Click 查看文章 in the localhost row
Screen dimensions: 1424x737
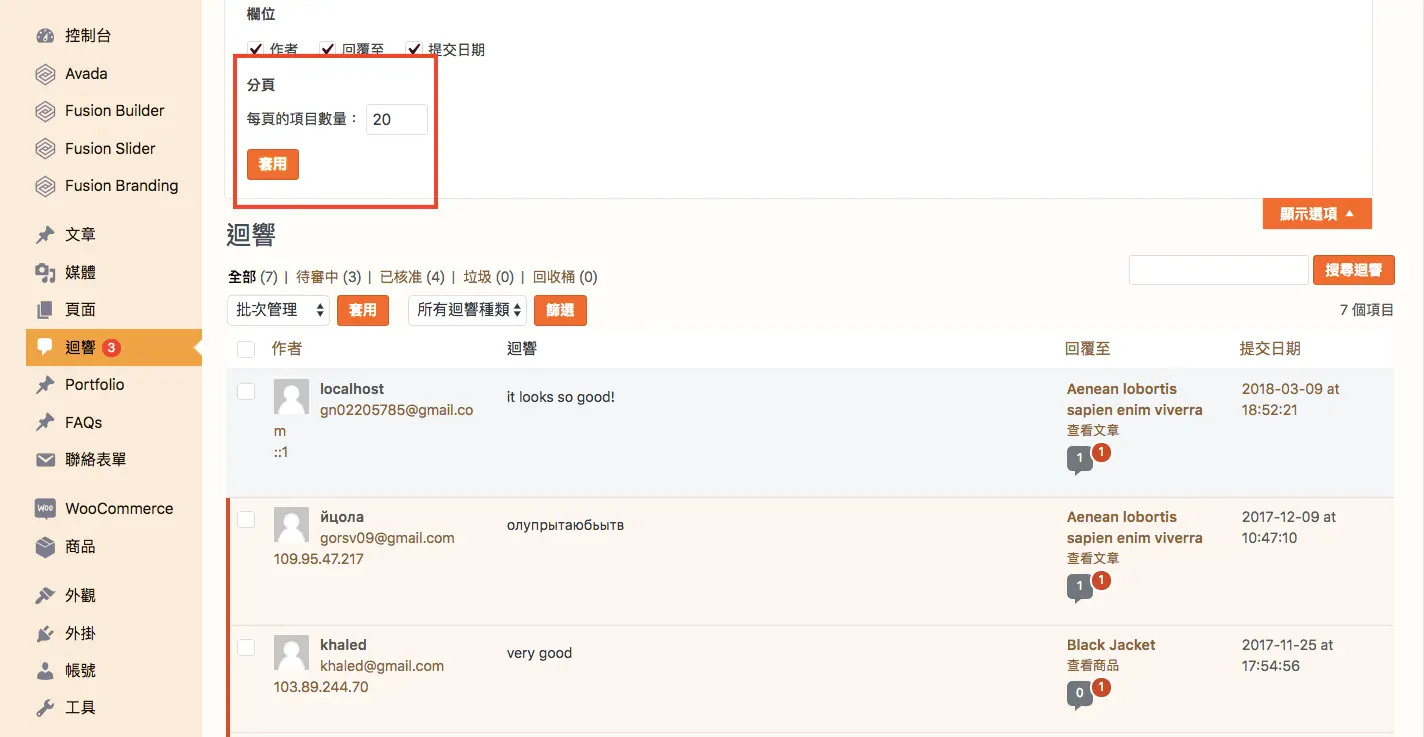click(1093, 430)
